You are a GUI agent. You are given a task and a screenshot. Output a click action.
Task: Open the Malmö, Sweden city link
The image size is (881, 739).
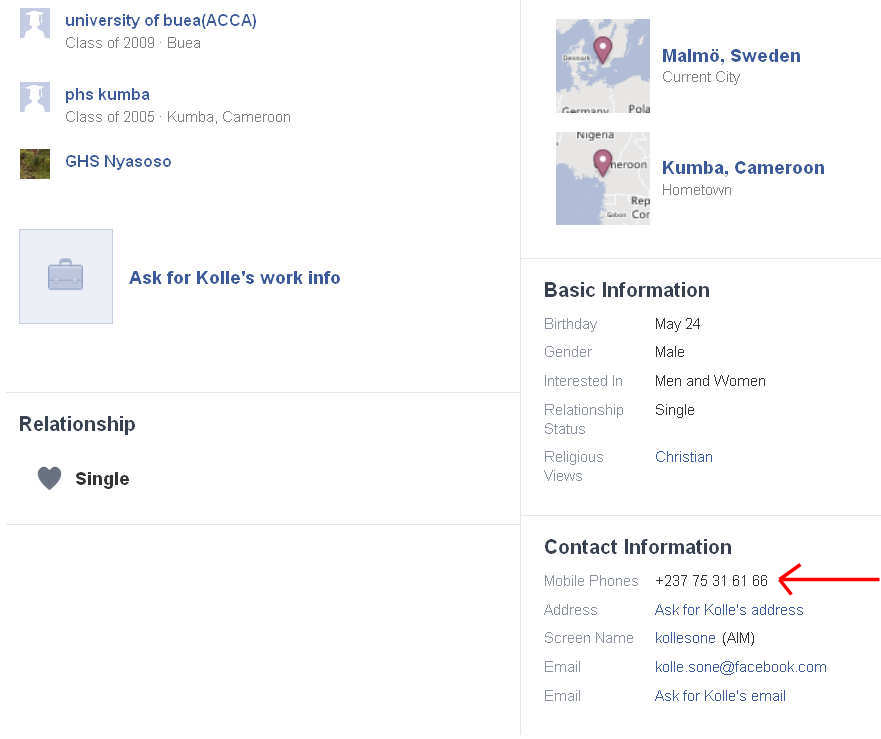(x=731, y=56)
